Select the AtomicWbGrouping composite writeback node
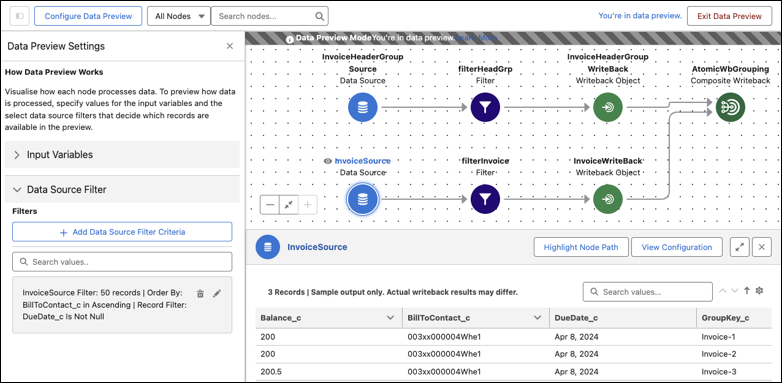Viewport: 782px width, 383px height. (731, 107)
